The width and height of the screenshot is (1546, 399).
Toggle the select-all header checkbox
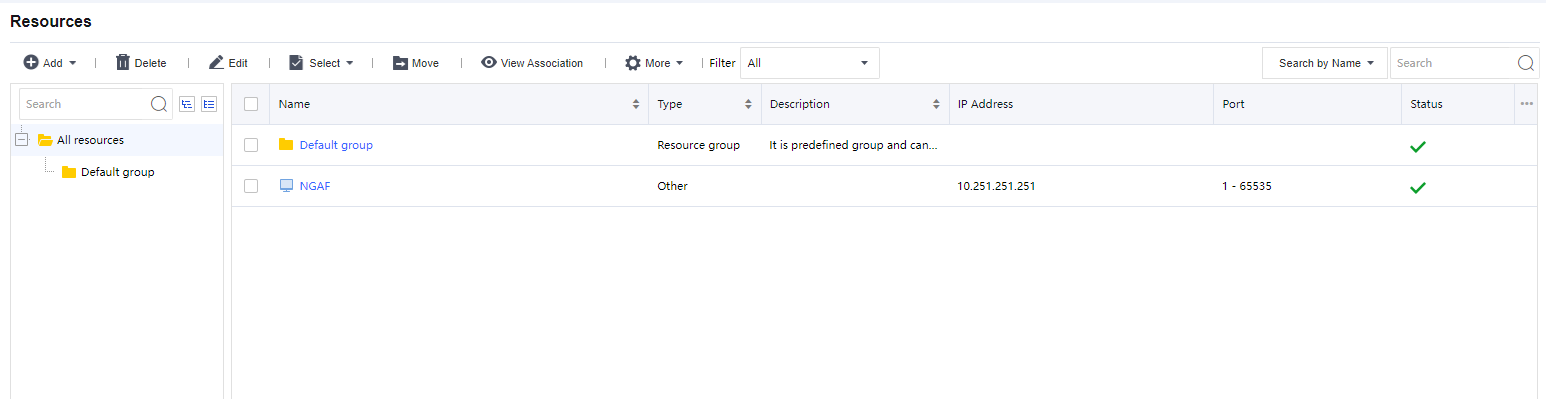pos(251,104)
